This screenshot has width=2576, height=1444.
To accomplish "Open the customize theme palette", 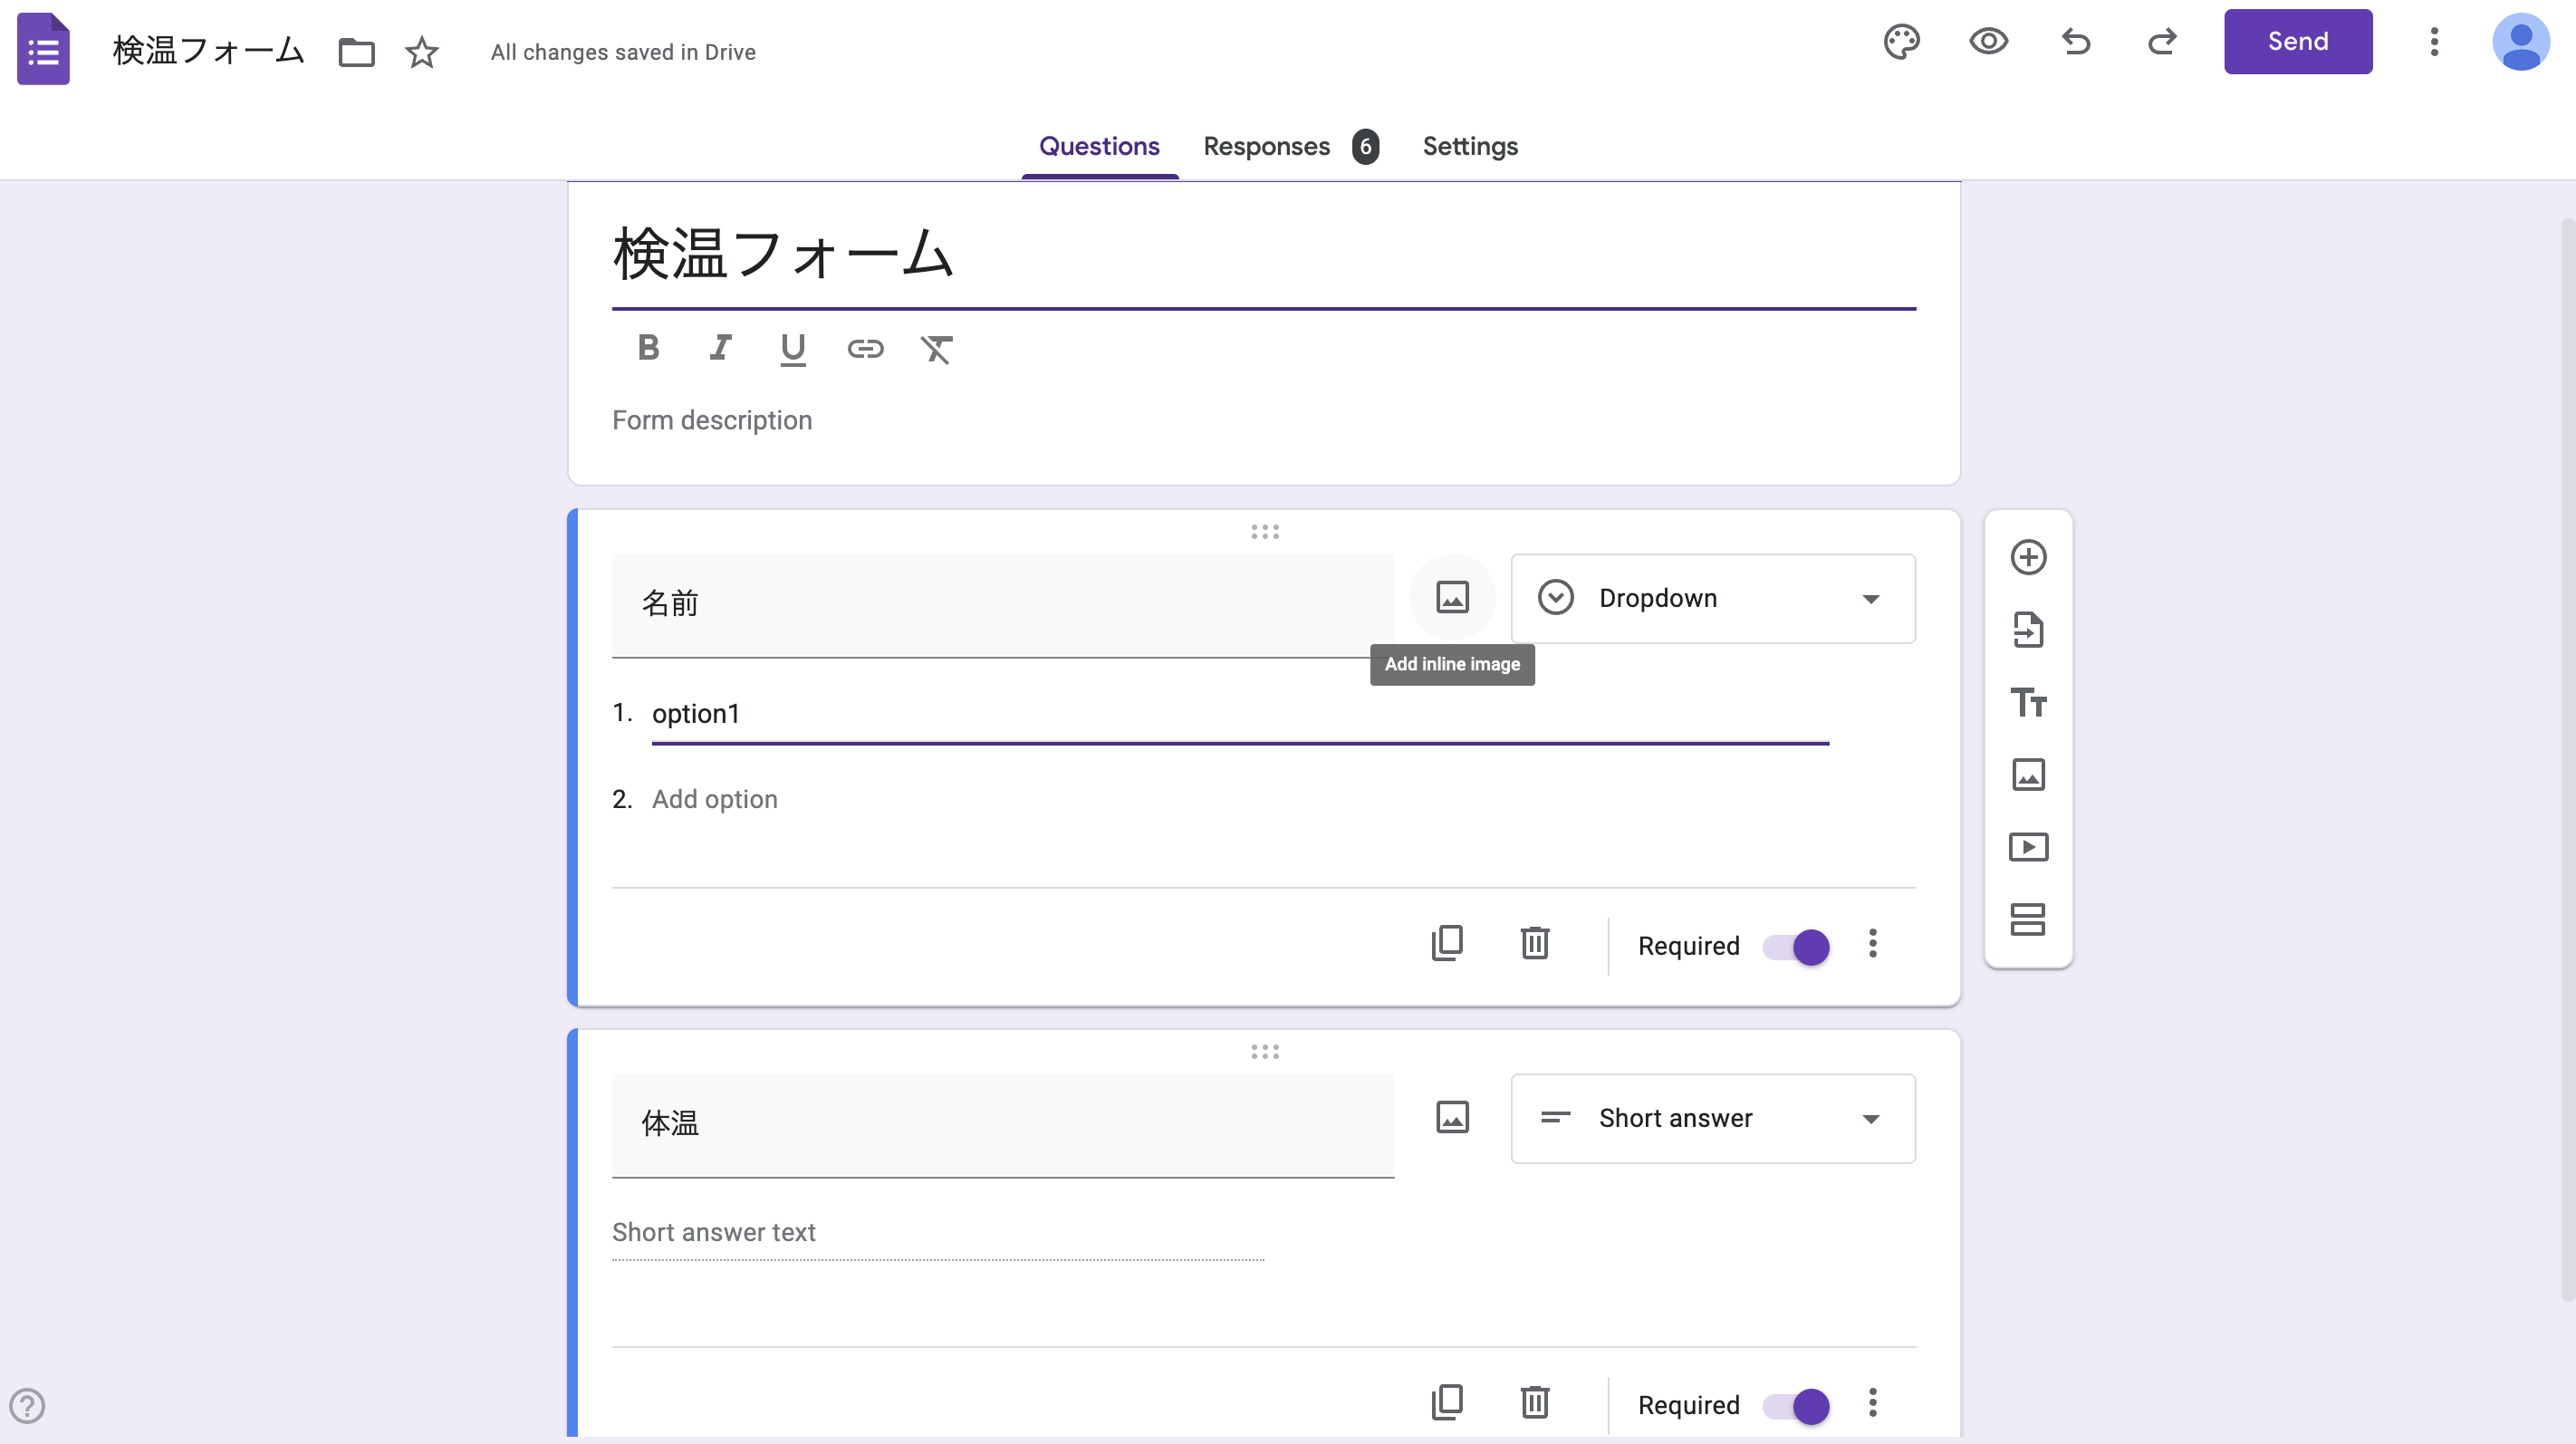I will click(1901, 42).
